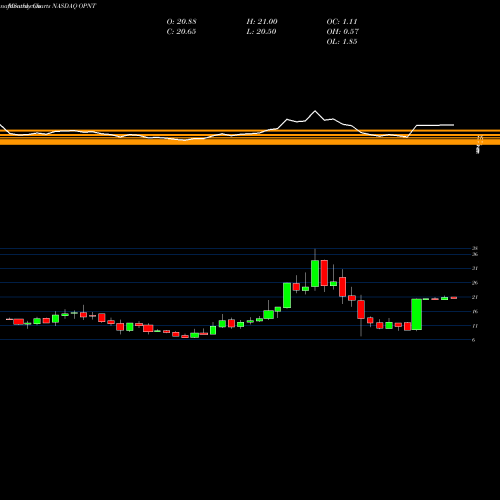The height and width of the screenshot is (500, 500).
Task: Click the last red candle on the chart
Action: 454,298
